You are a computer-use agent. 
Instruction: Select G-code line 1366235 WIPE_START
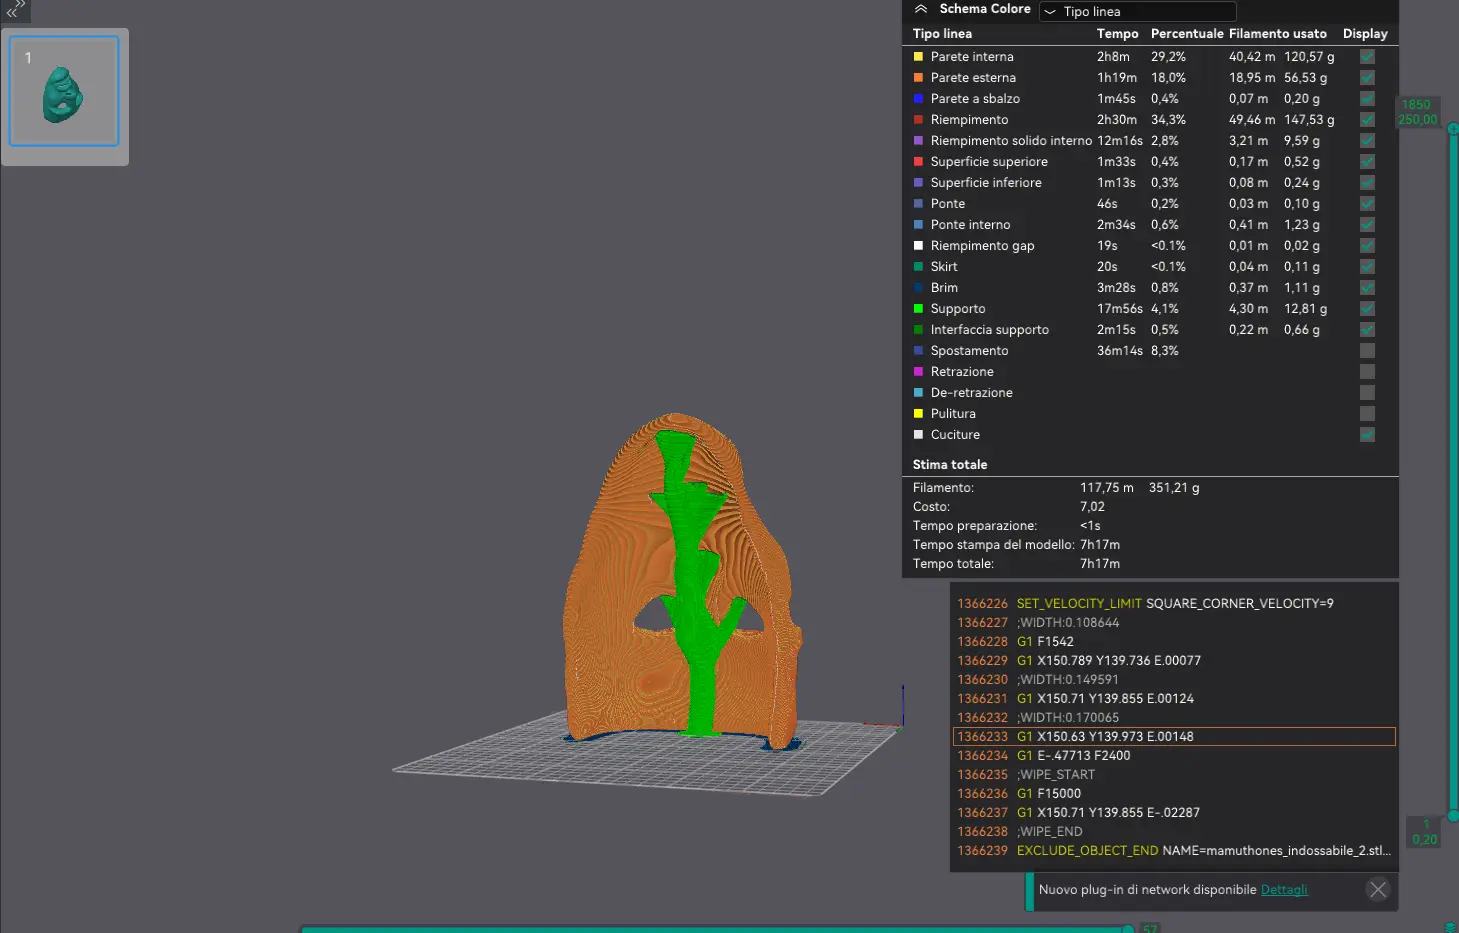click(x=1174, y=775)
